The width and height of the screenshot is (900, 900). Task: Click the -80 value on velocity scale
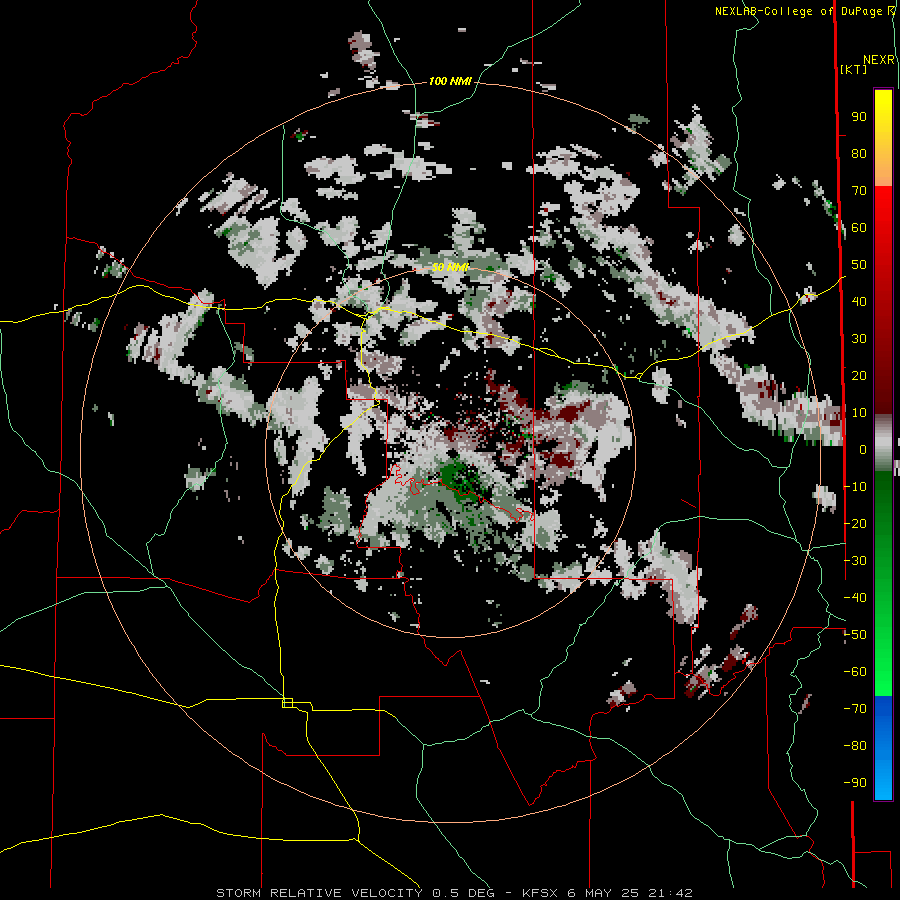[855, 746]
